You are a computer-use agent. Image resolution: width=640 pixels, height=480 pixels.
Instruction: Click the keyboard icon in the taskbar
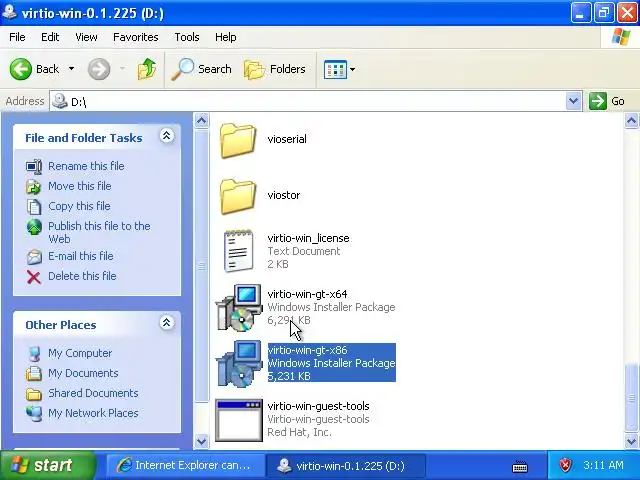(520, 466)
